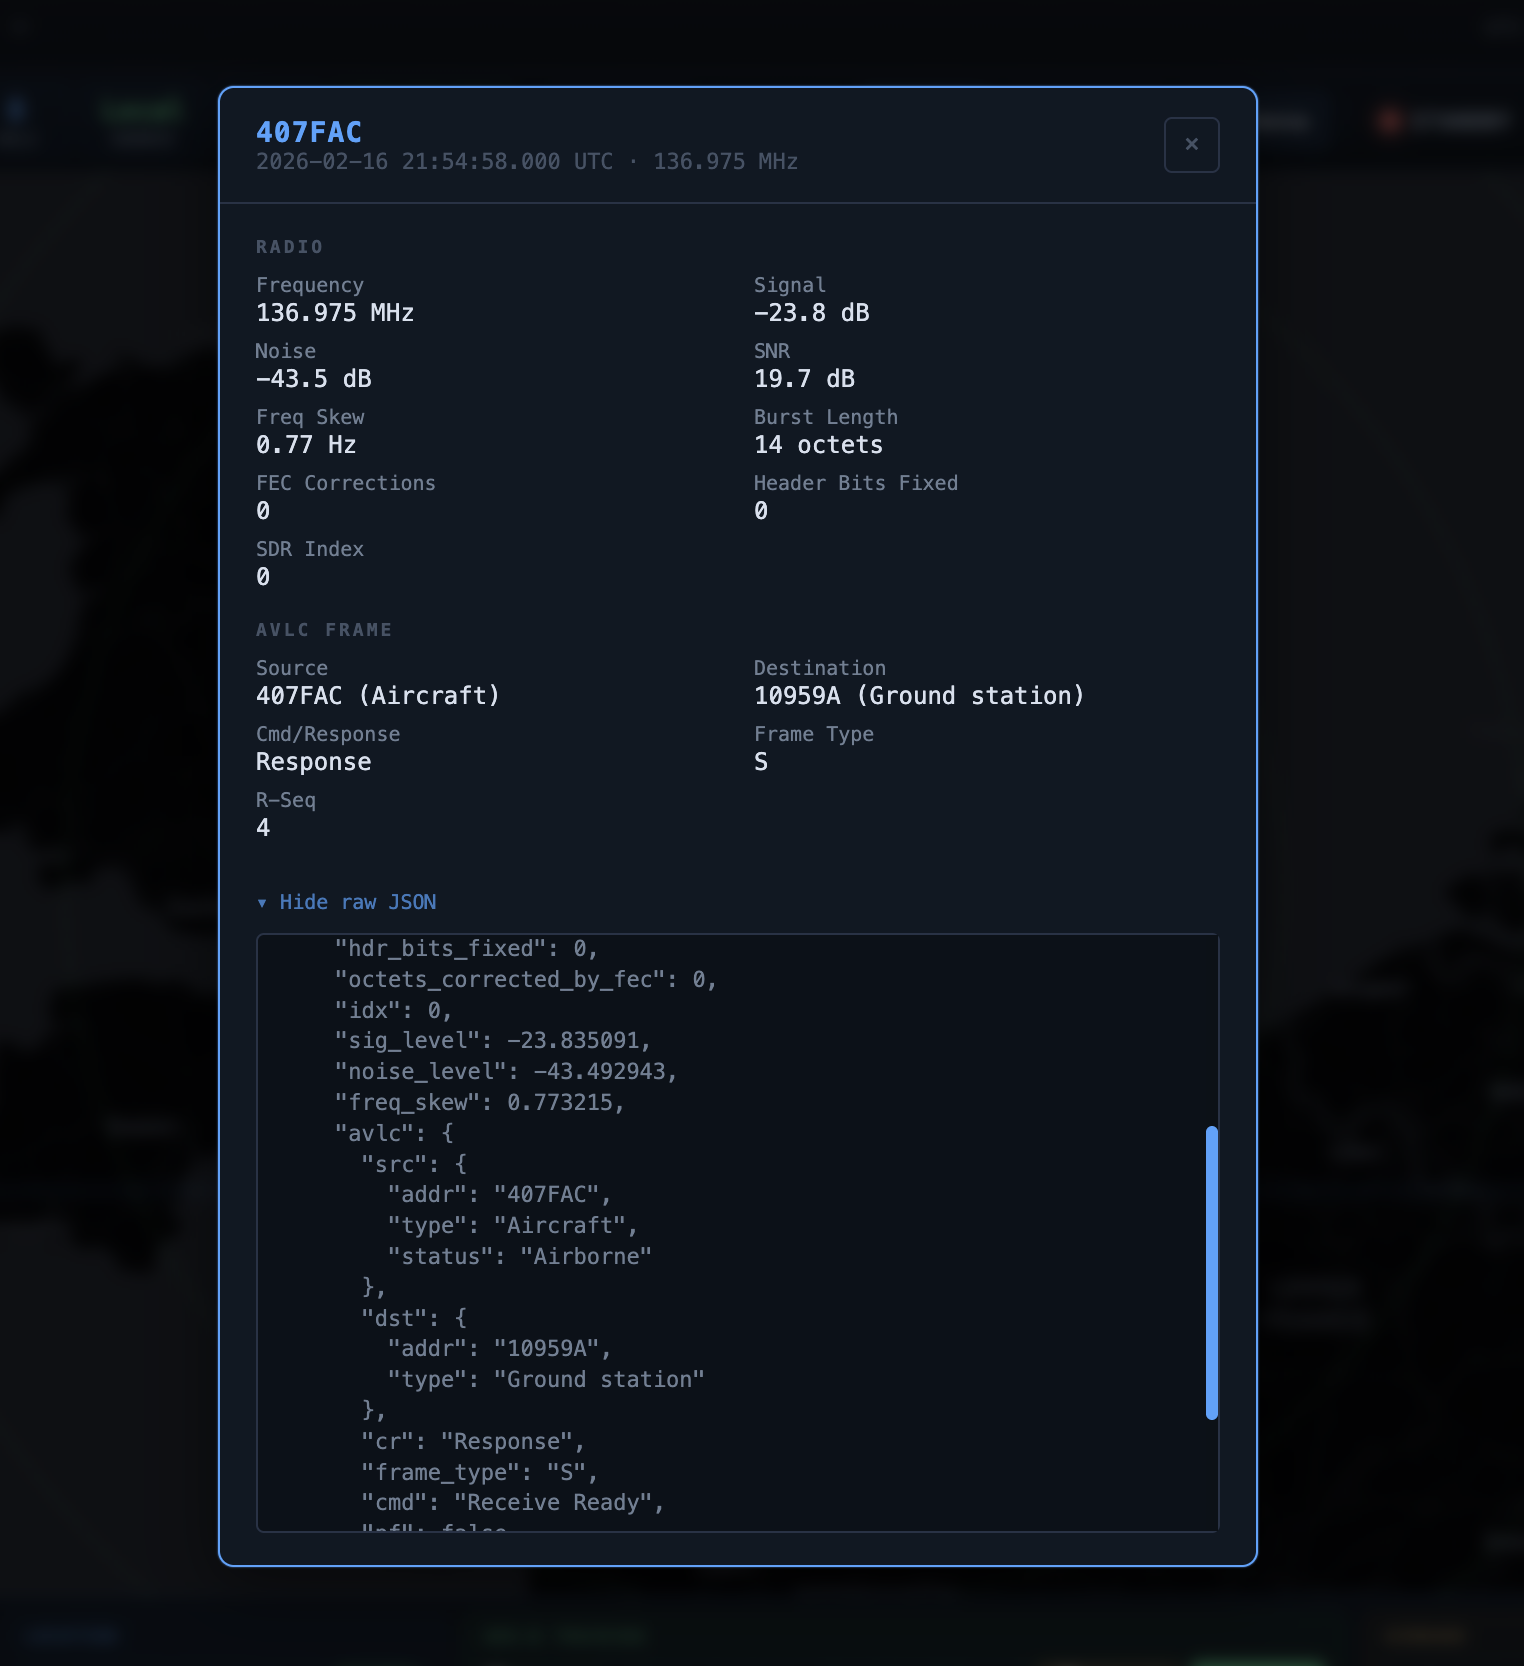
Task: Click the Destination value 10959A (Ground station)
Action: pos(918,696)
